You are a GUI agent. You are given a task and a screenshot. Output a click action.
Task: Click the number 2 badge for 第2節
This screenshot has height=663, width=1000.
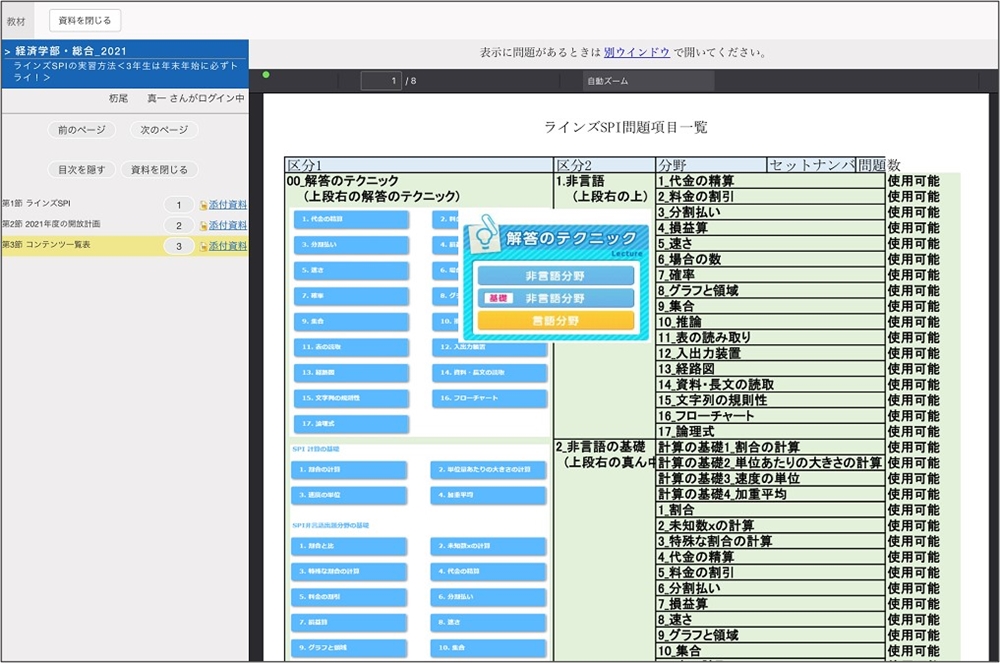point(179,225)
